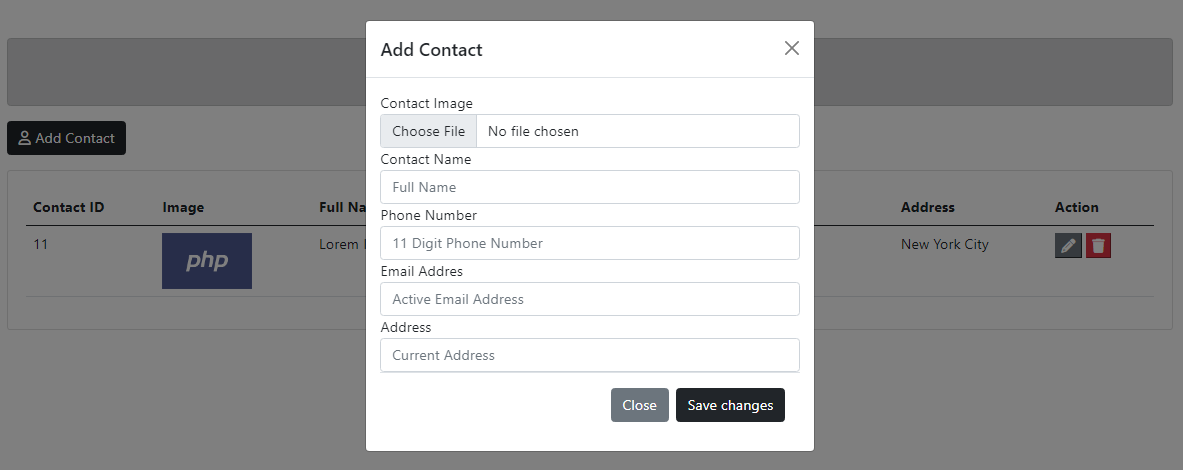Focus the Full Name input field

point(589,187)
